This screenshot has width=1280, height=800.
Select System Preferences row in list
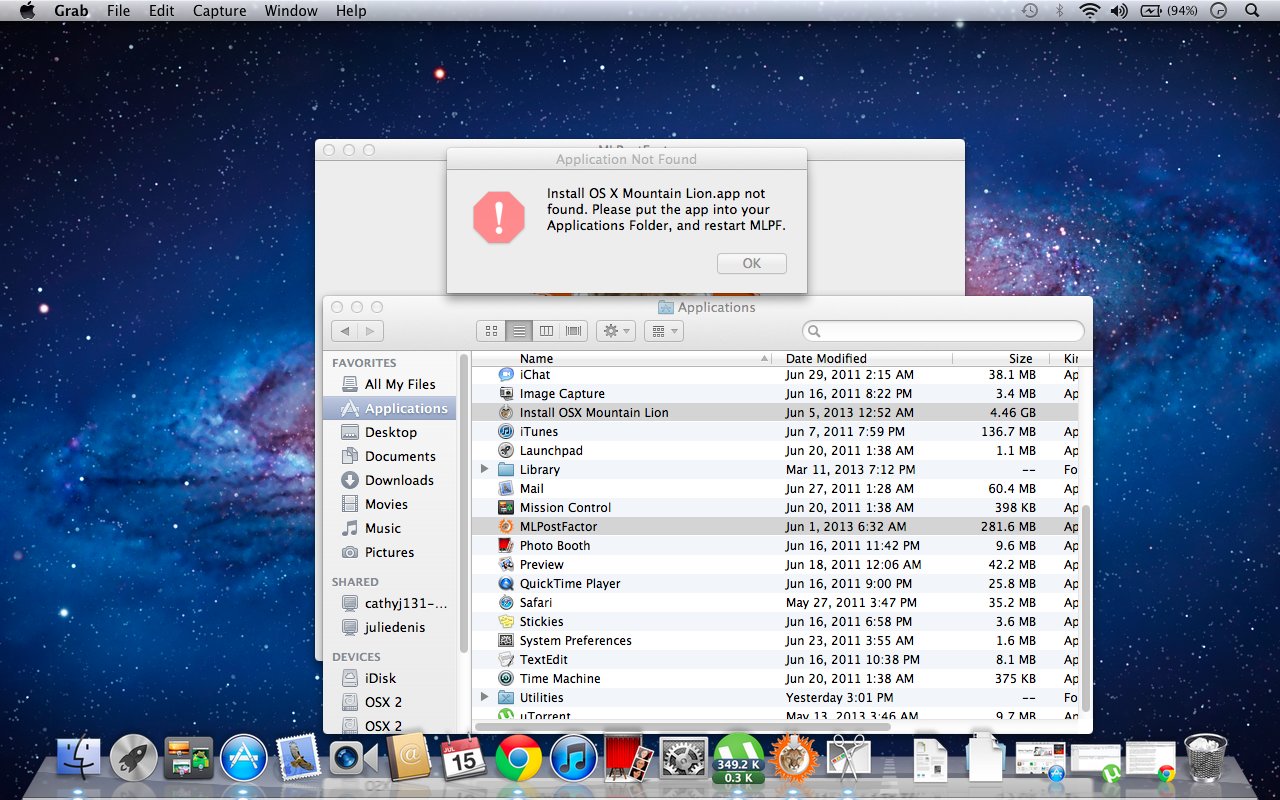click(x=775, y=640)
